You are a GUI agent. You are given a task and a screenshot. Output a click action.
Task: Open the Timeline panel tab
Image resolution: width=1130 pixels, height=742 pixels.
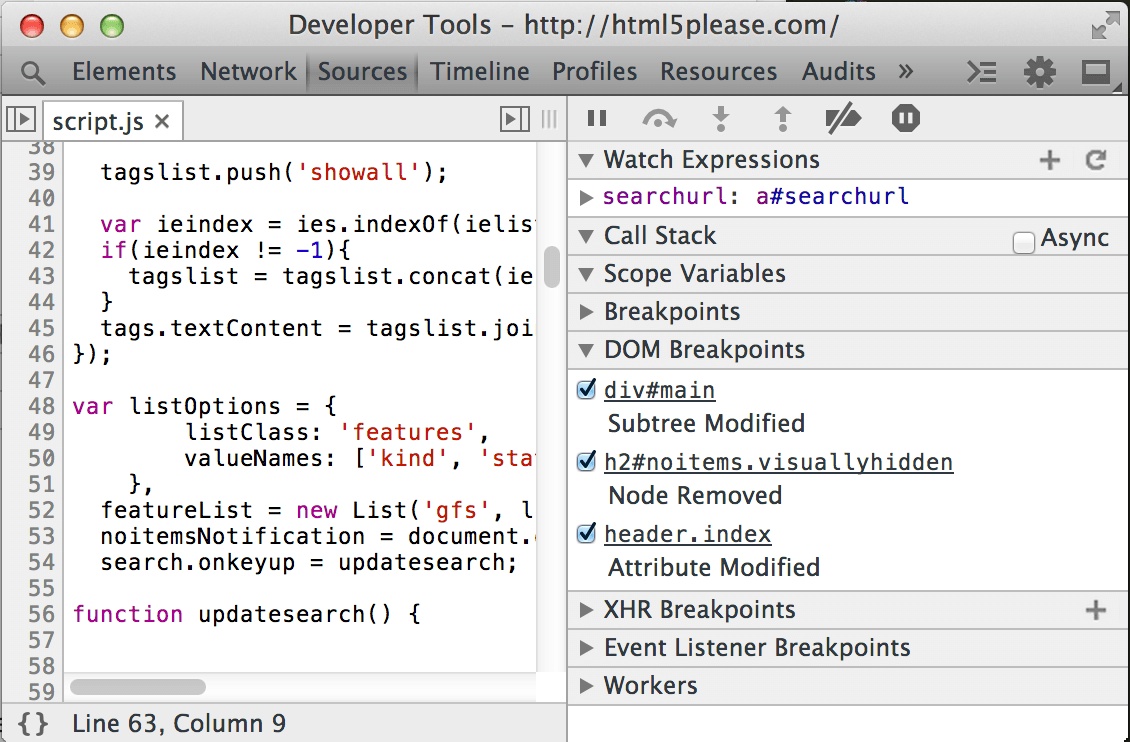(x=480, y=72)
